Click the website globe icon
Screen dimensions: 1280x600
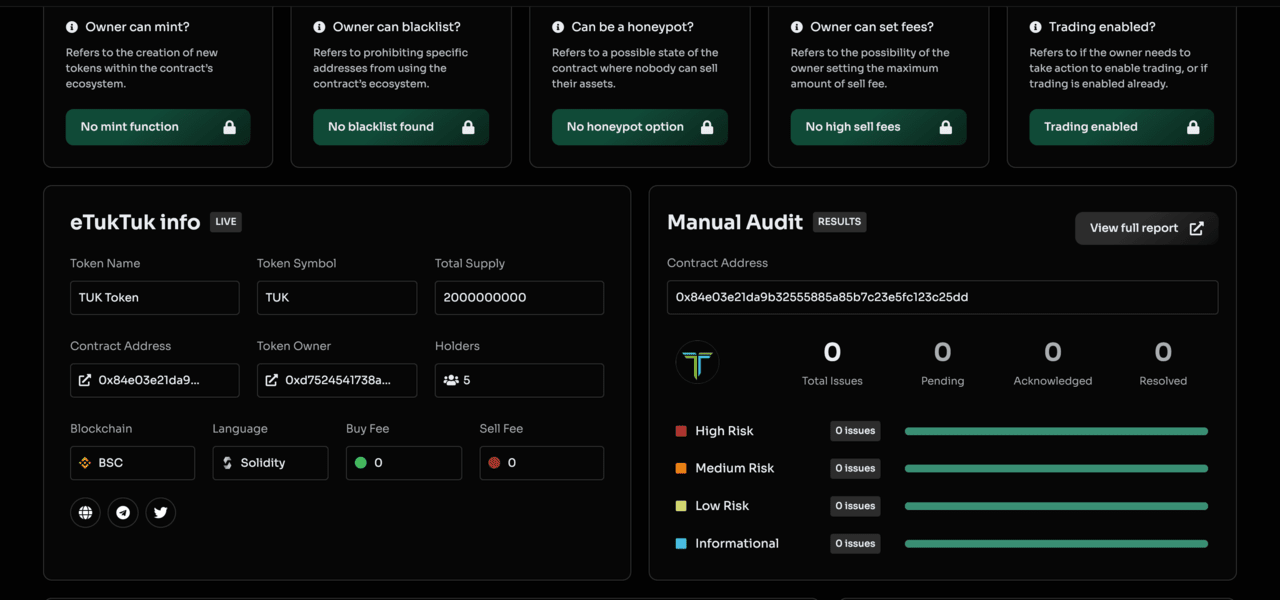[85, 513]
